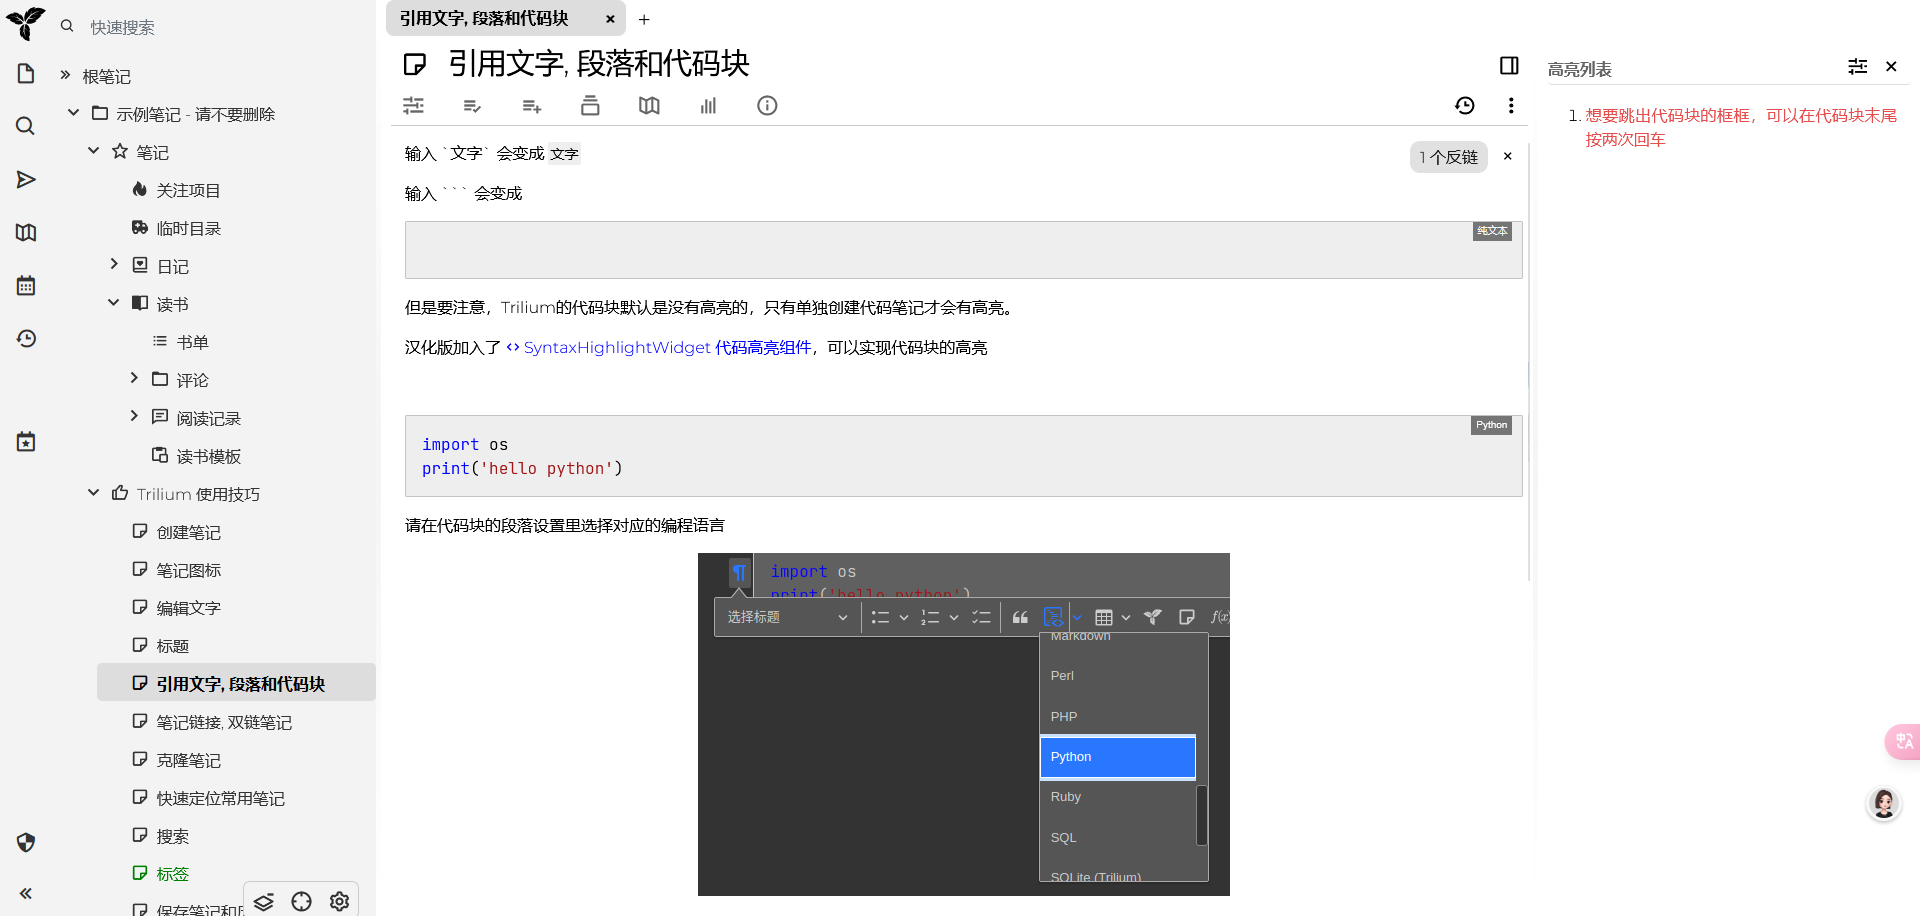
Task: Open the calendar launcher icon
Action: (x=26, y=285)
